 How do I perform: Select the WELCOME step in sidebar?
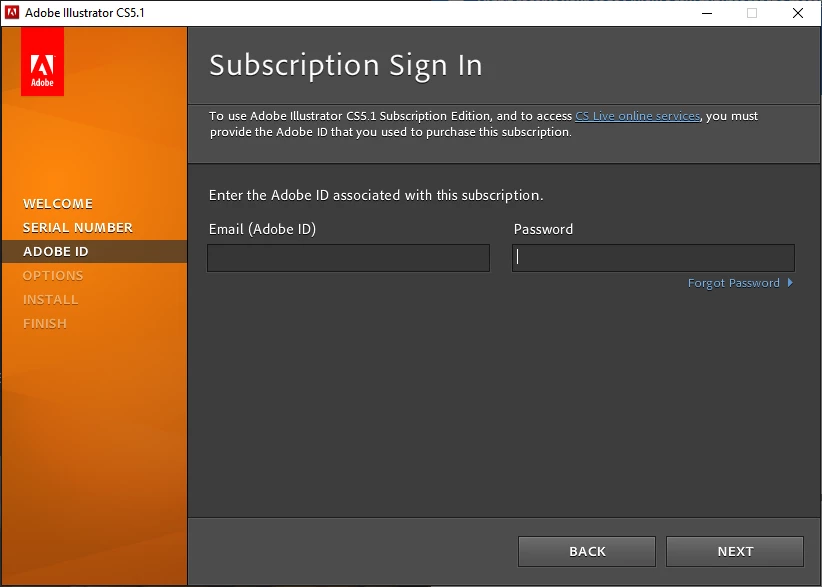(x=58, y=203)
